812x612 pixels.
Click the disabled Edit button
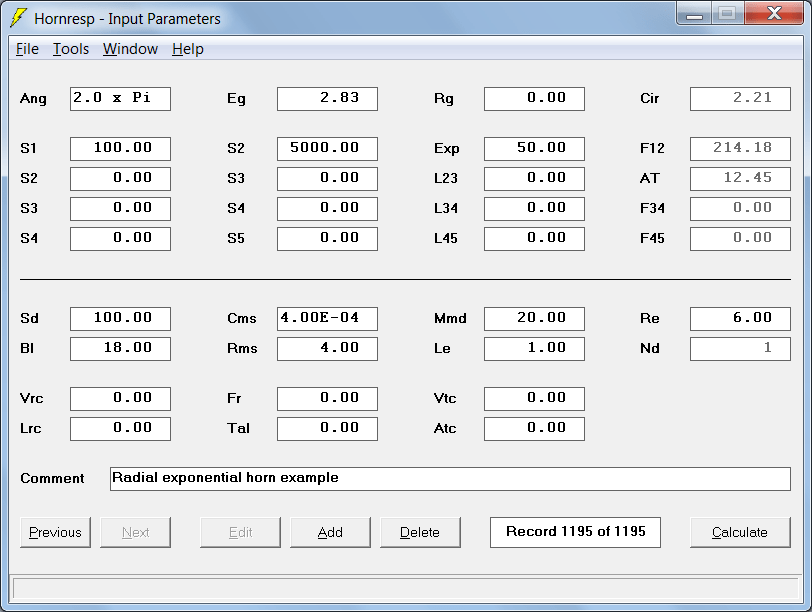pyautogui.click(x=240, y=532)
